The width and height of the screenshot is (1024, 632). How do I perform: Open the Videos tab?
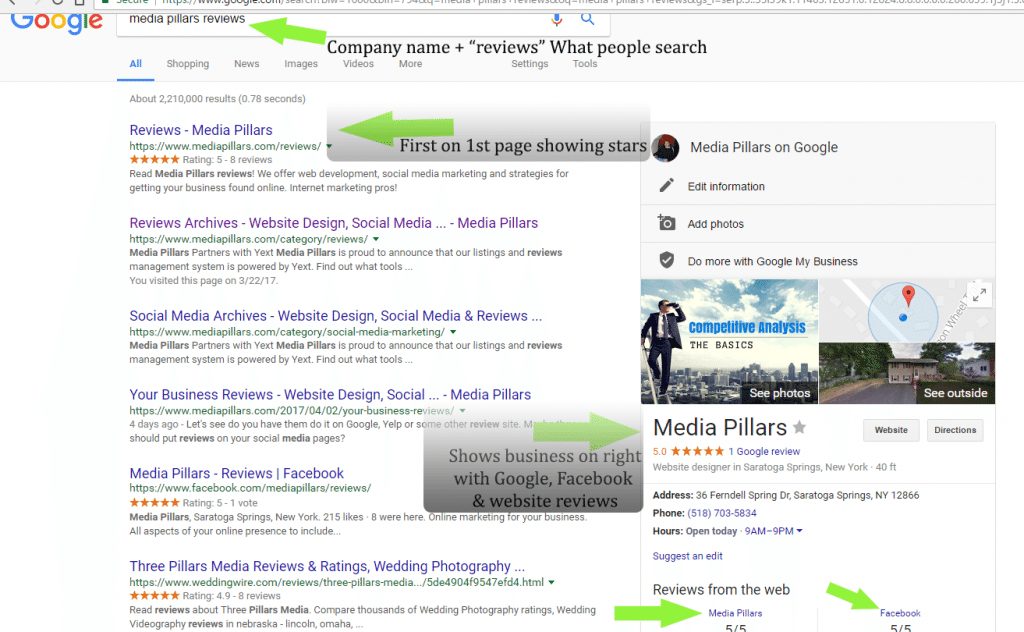358,64
